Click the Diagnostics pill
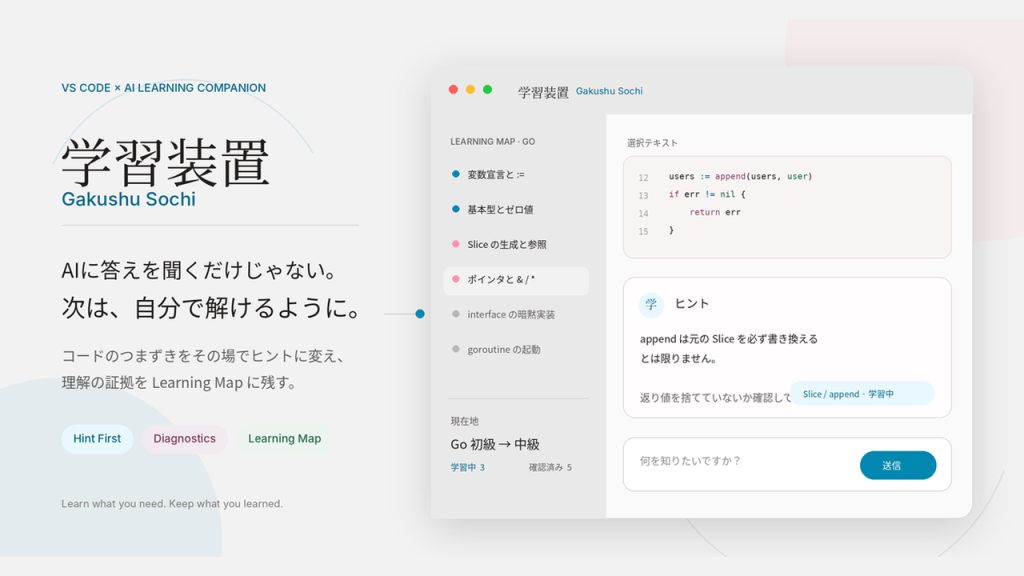Screen dimensions: 1024x576 [x=184, y=439]
